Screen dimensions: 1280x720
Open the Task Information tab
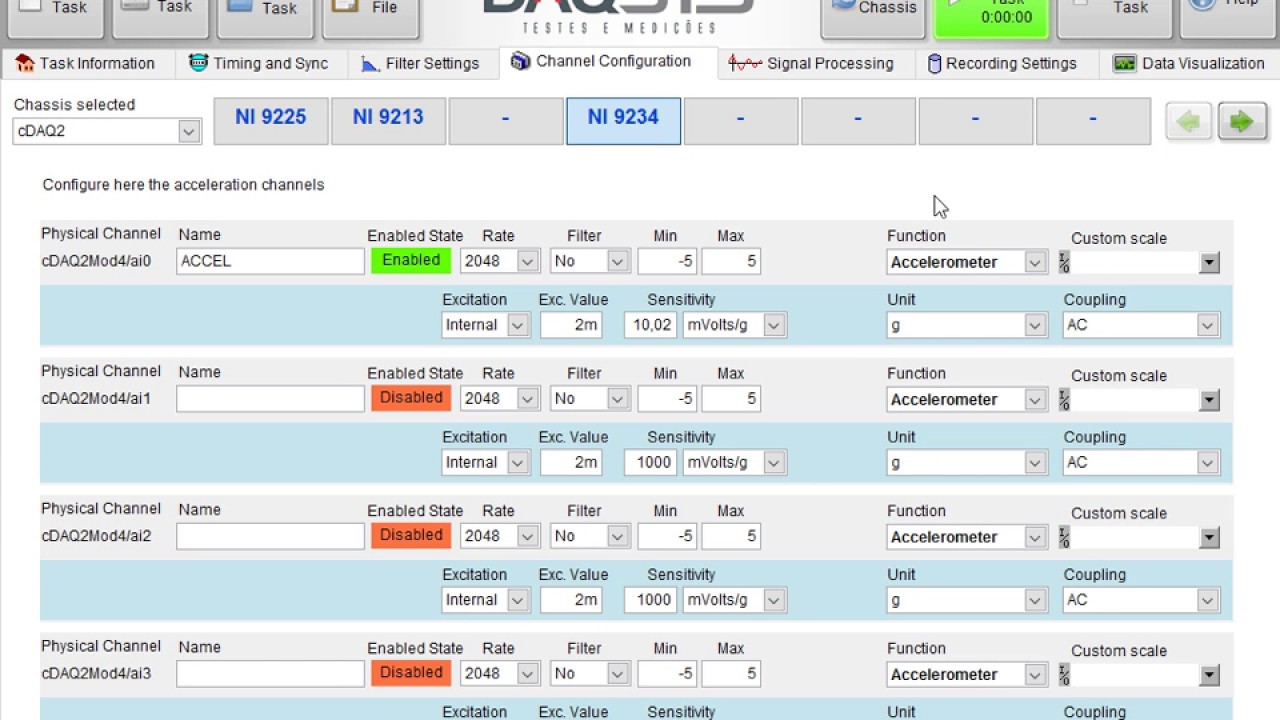(86, 63)
